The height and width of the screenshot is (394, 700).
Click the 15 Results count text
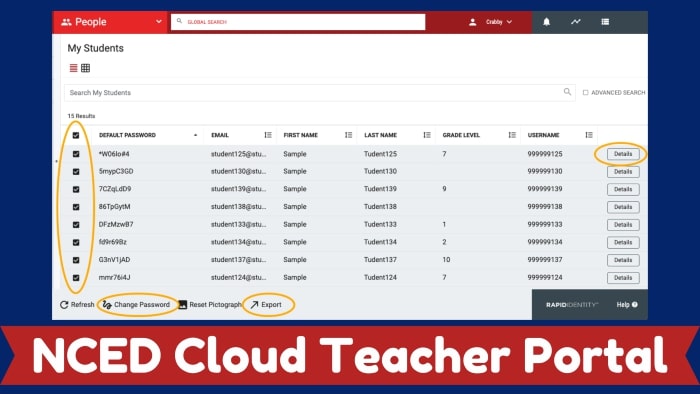[81, 116]
